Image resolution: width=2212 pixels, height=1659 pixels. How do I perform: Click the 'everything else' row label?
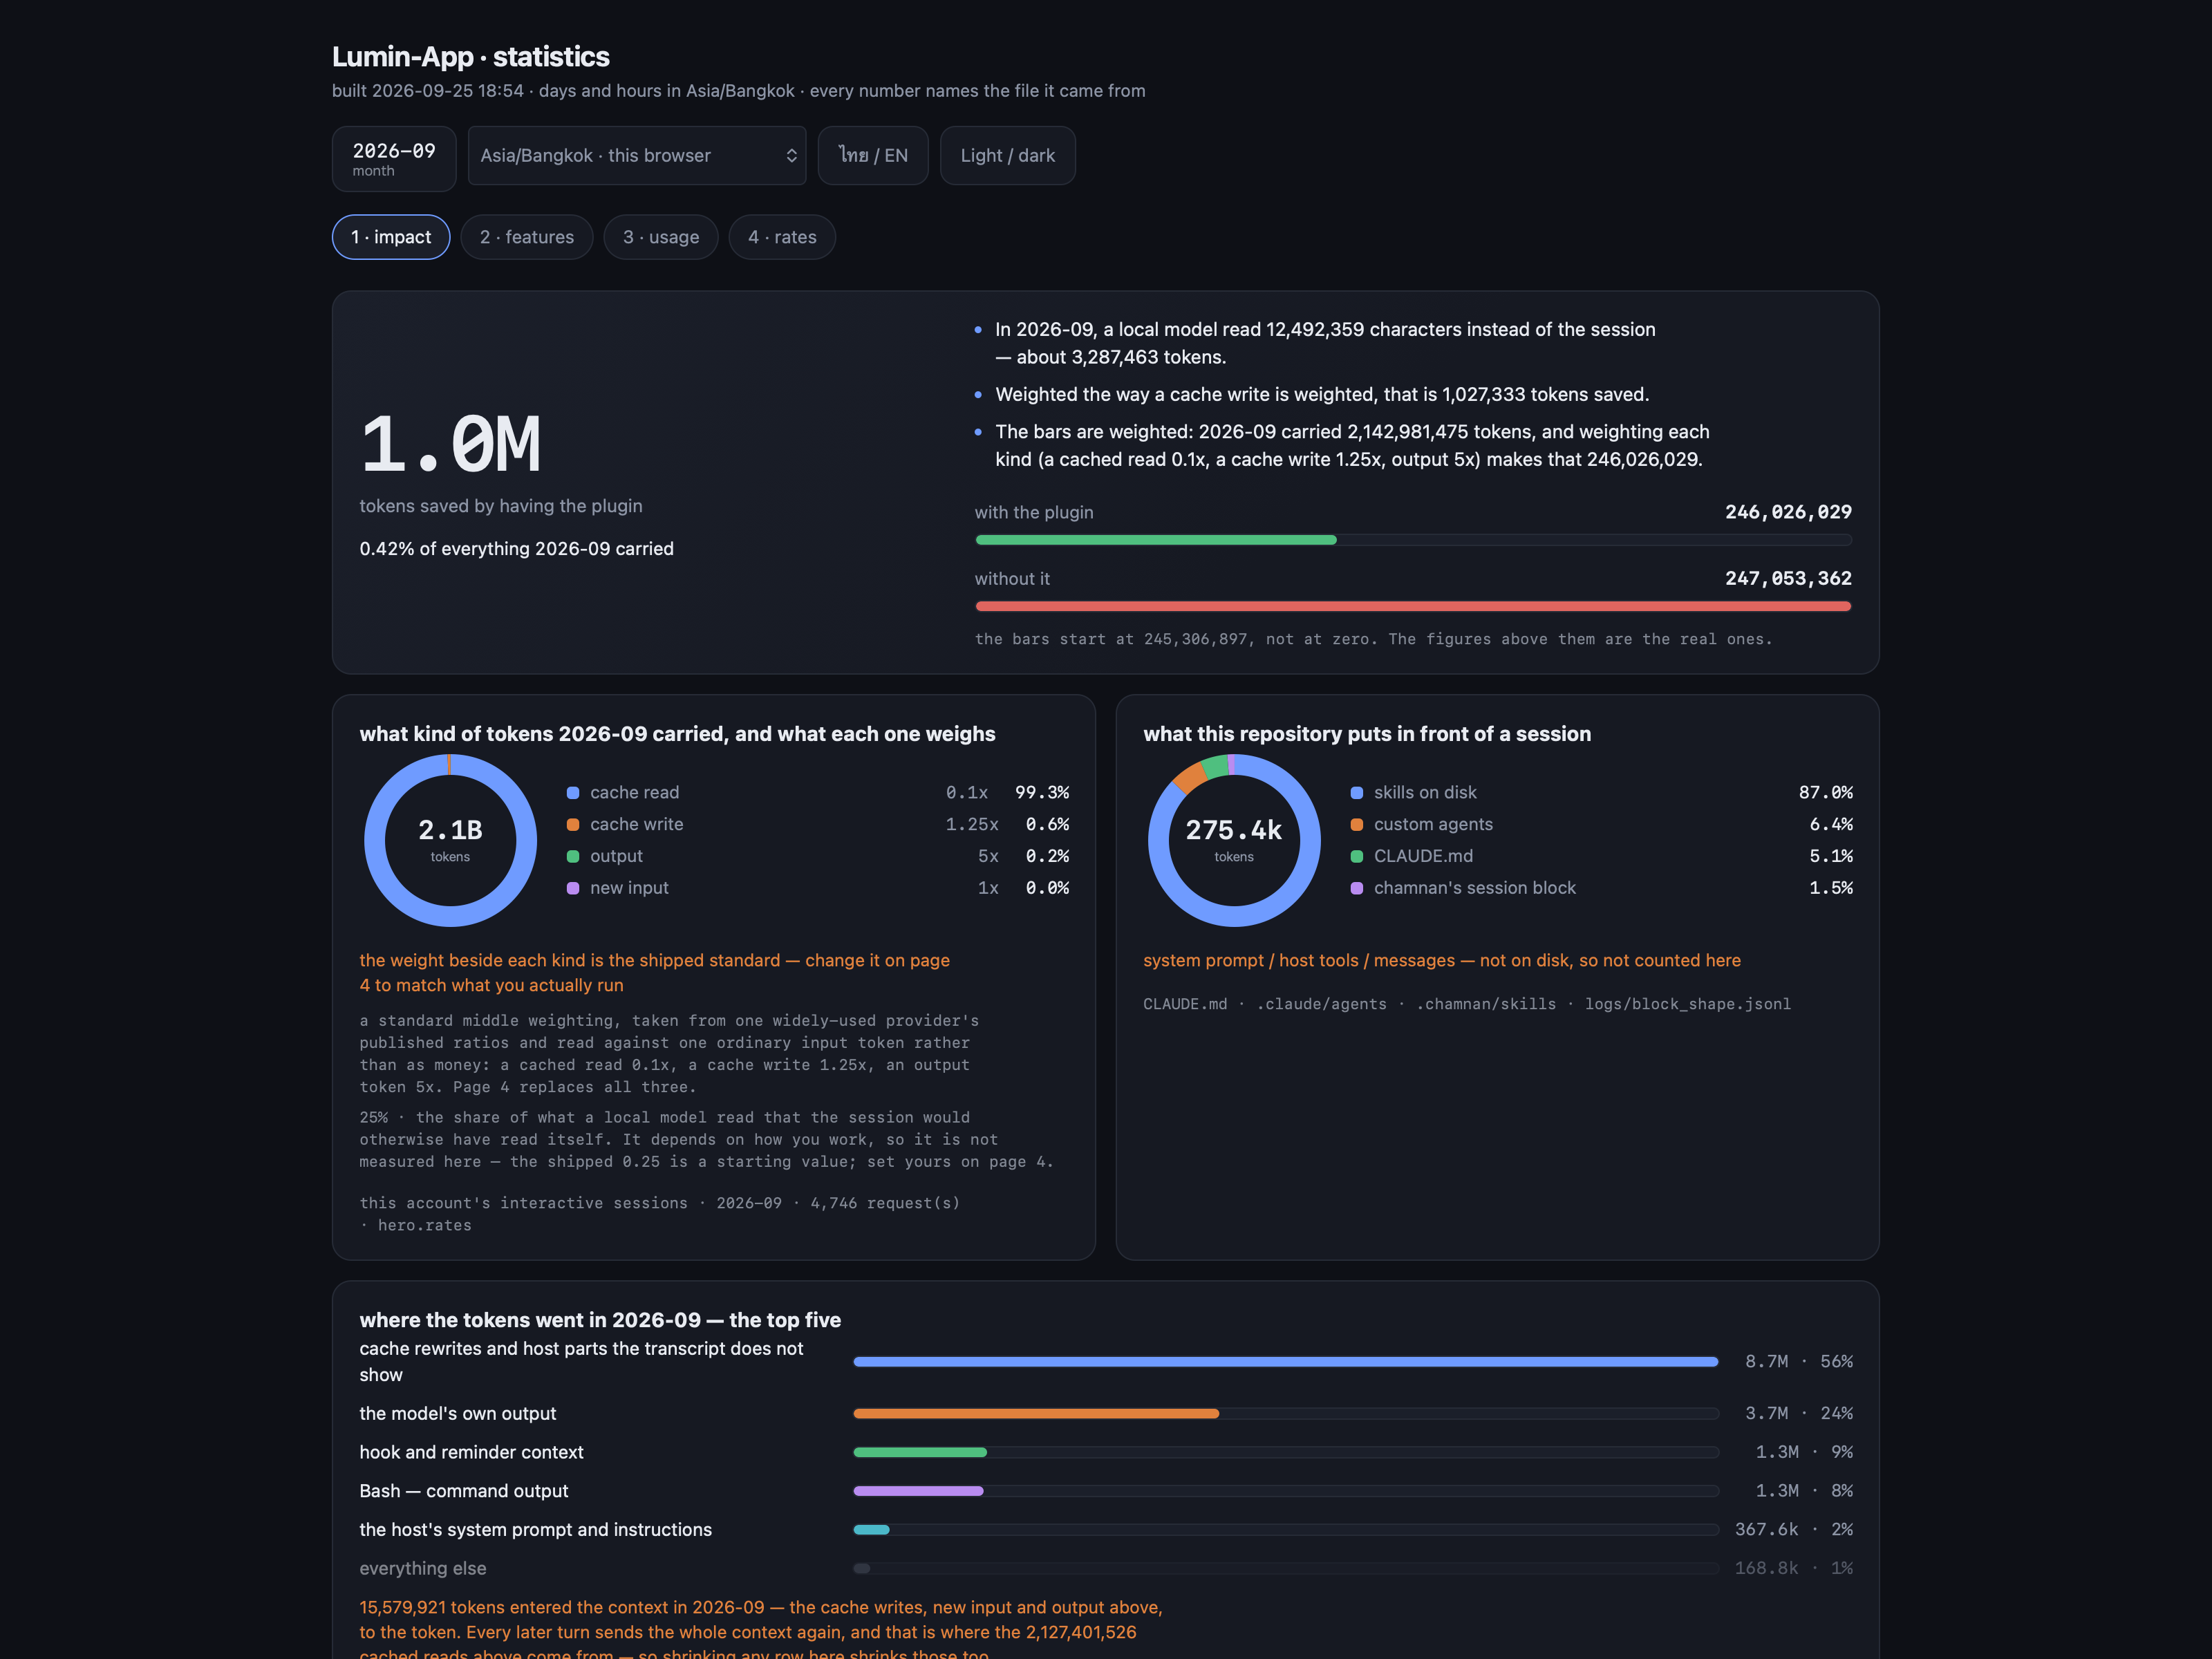423,1568
